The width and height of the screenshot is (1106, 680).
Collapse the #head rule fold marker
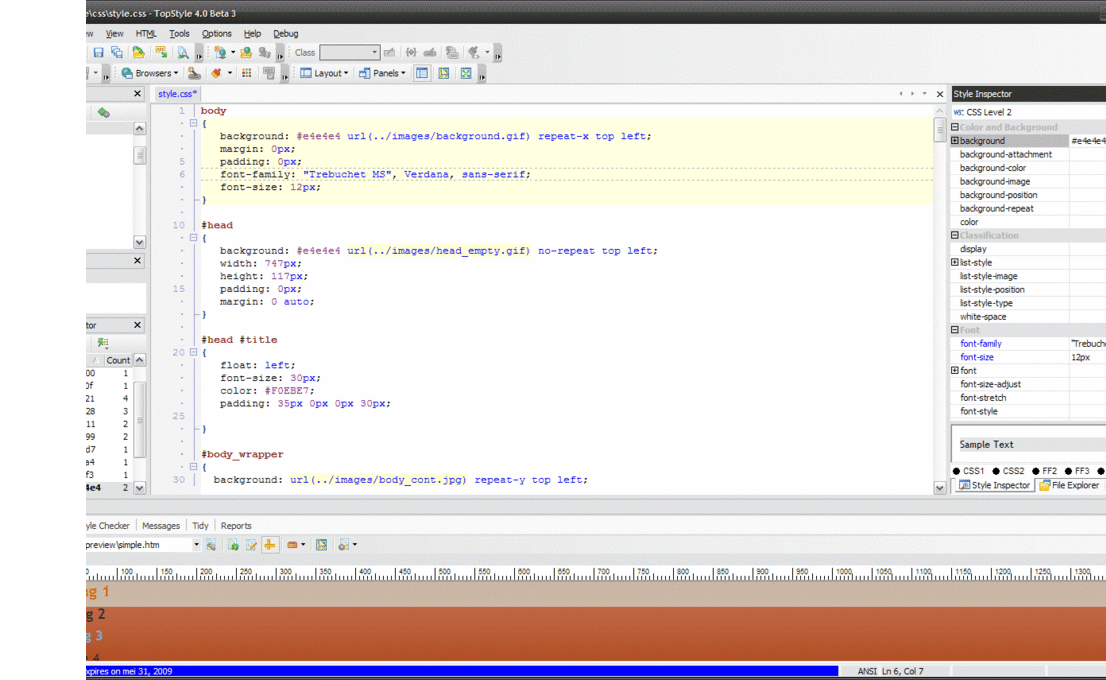(193, 238)
